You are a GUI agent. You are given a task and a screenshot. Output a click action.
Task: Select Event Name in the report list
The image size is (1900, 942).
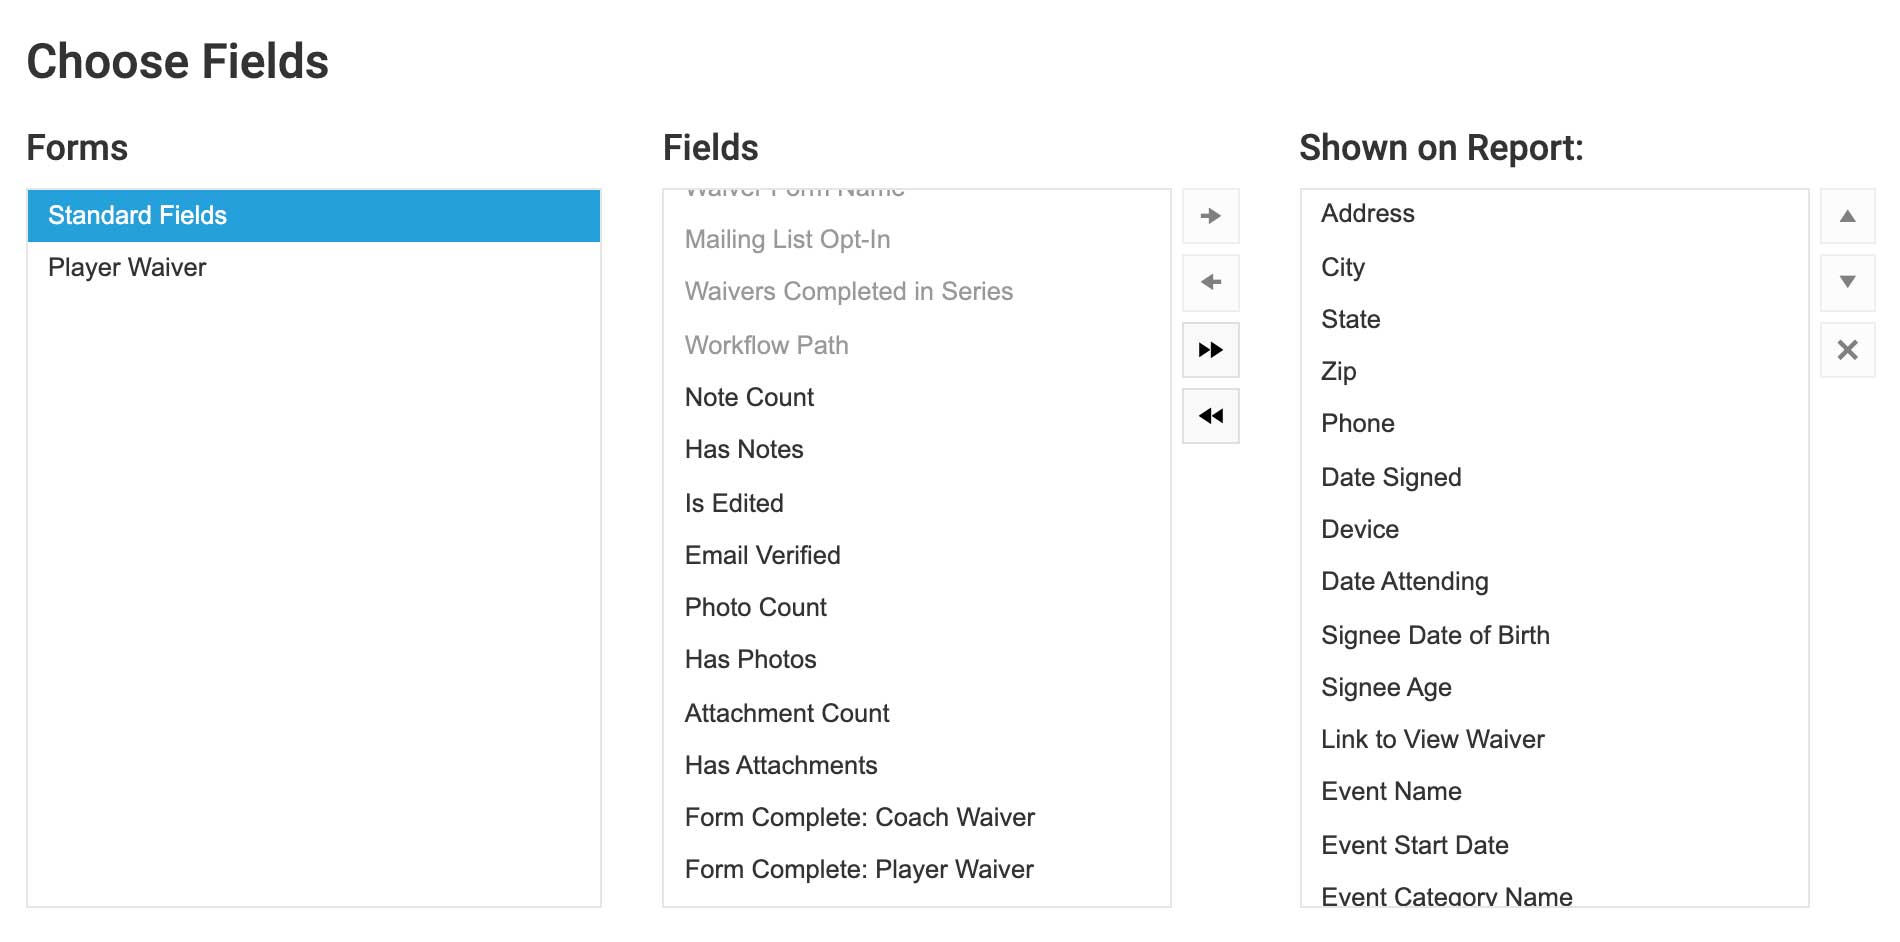(1391, 791)
